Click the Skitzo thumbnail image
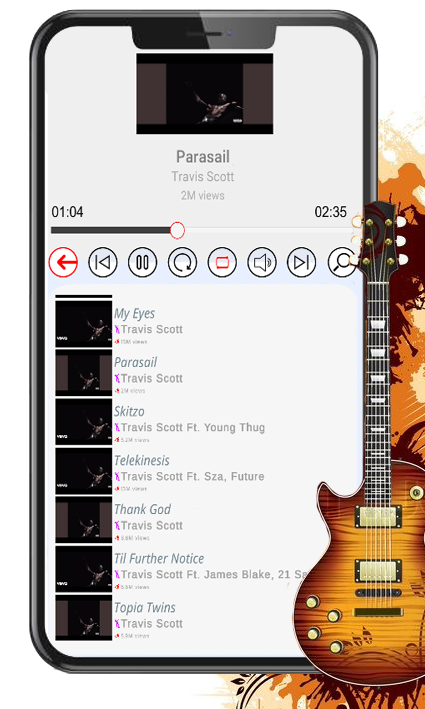Screen dimensions: 425x709 [84, 422]
